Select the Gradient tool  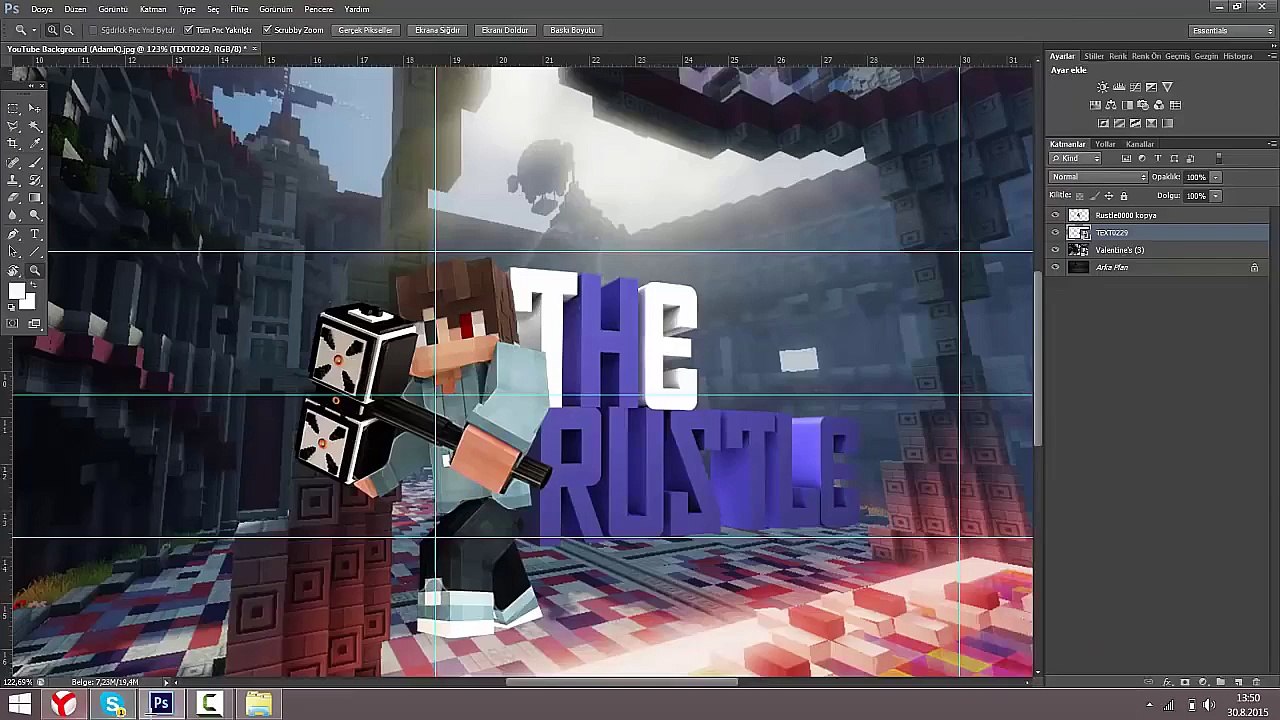pos(35,198)
